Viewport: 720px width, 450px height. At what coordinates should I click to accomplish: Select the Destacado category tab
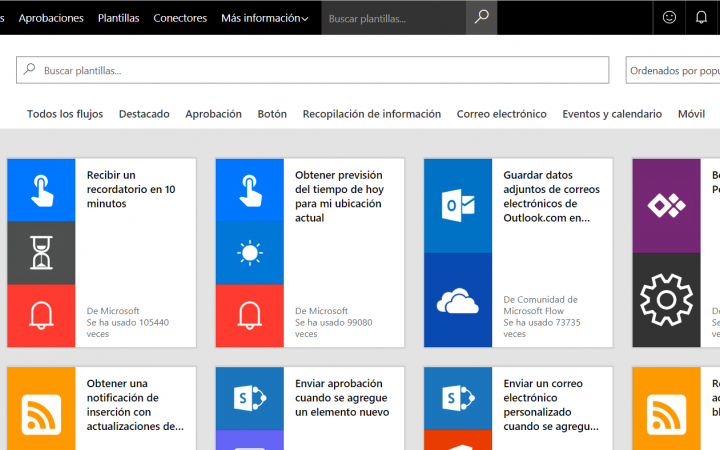coord(144,114)
